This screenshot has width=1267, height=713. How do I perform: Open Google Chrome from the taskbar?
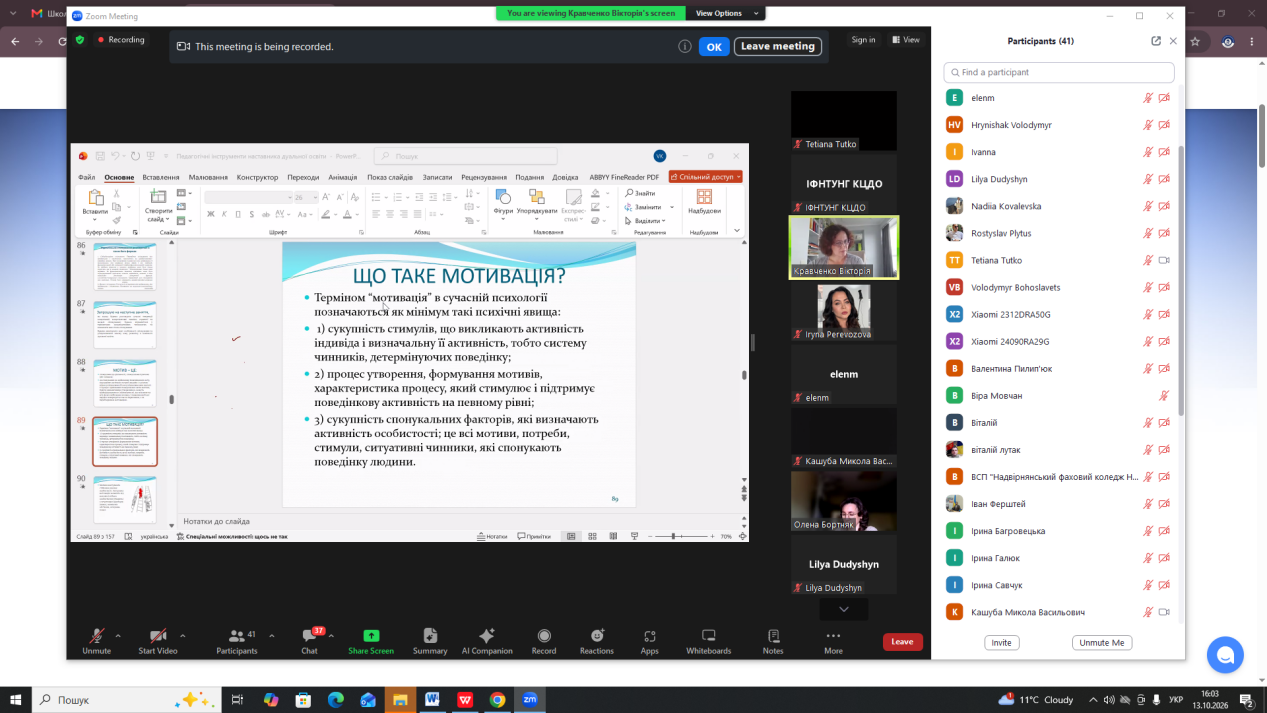coord(497,700)
